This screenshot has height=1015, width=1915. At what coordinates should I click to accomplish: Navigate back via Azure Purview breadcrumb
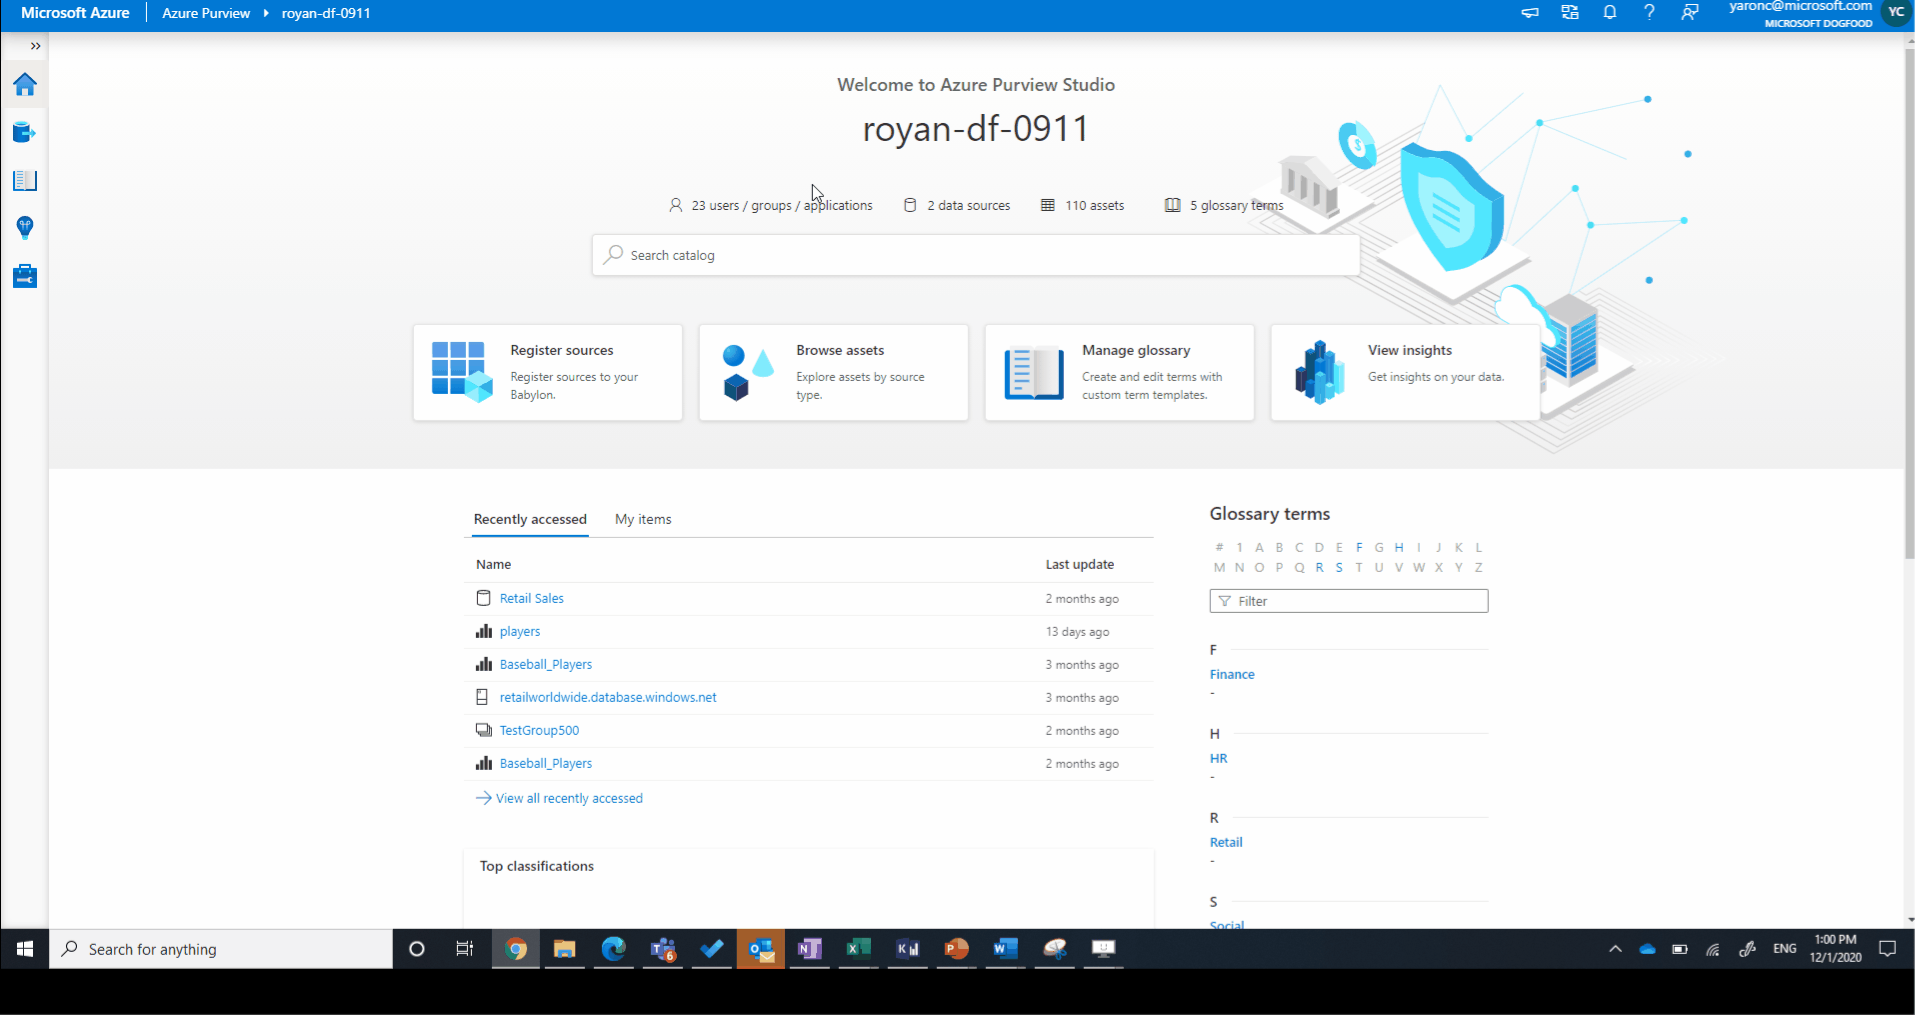coord(205,13)
